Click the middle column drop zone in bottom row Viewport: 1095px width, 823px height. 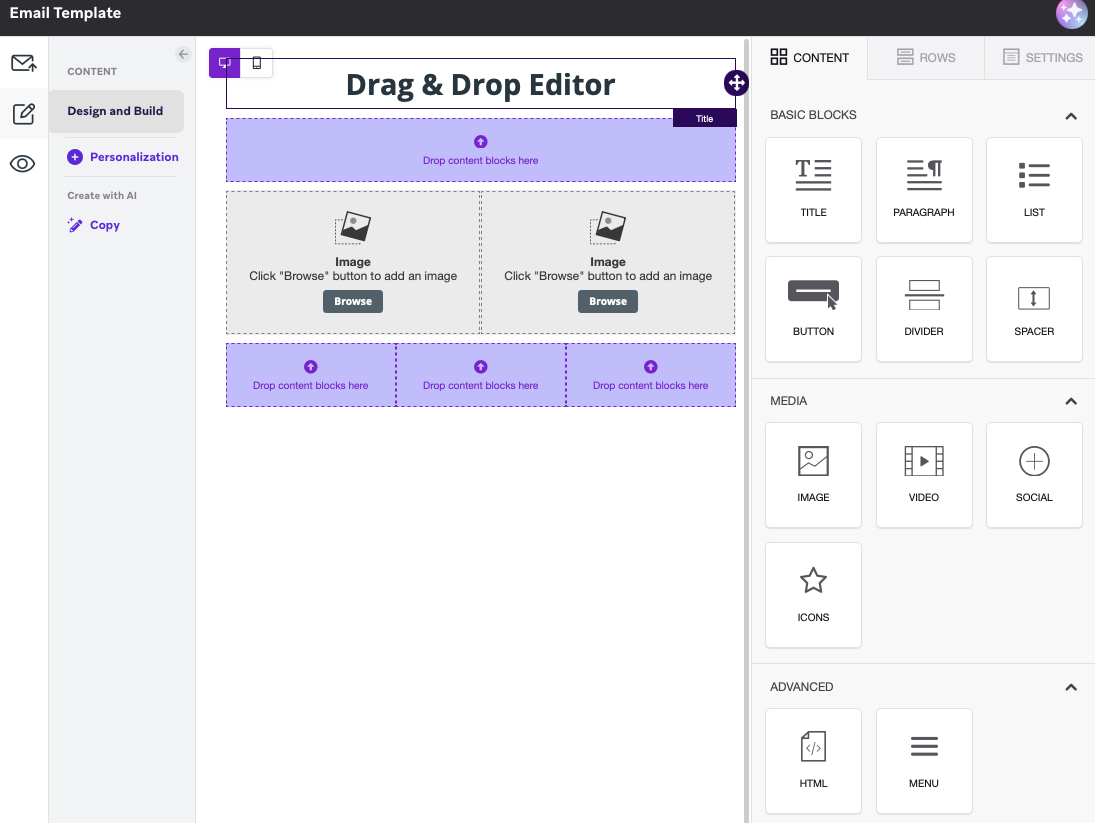pyautogui.click(x=480, y=375)
